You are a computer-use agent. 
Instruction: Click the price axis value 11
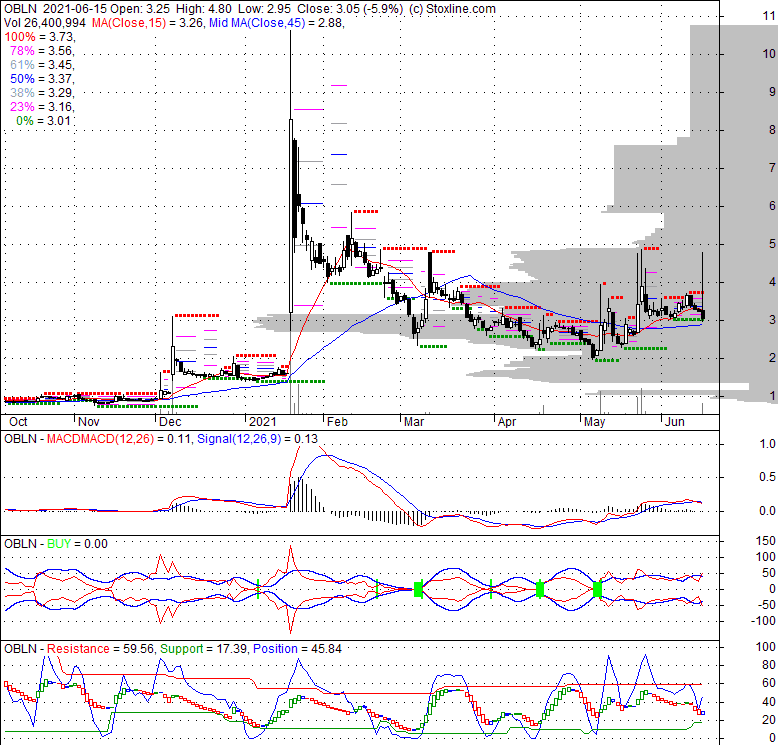click(769, 16)
